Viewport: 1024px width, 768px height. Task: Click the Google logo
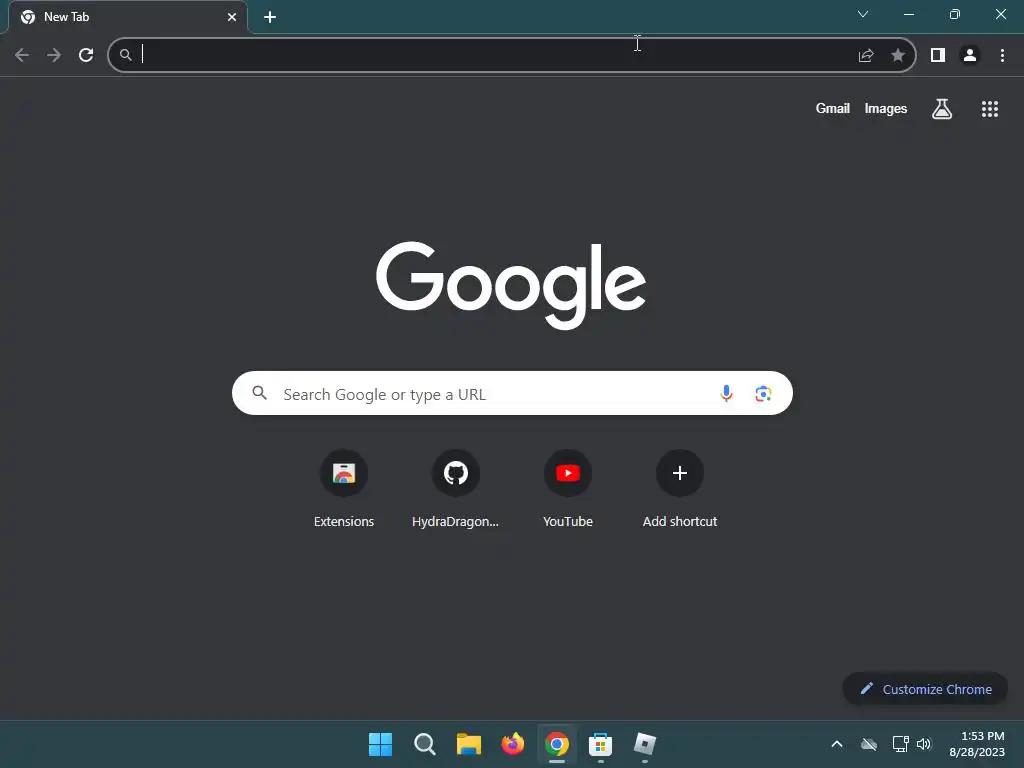click(511, 285)
